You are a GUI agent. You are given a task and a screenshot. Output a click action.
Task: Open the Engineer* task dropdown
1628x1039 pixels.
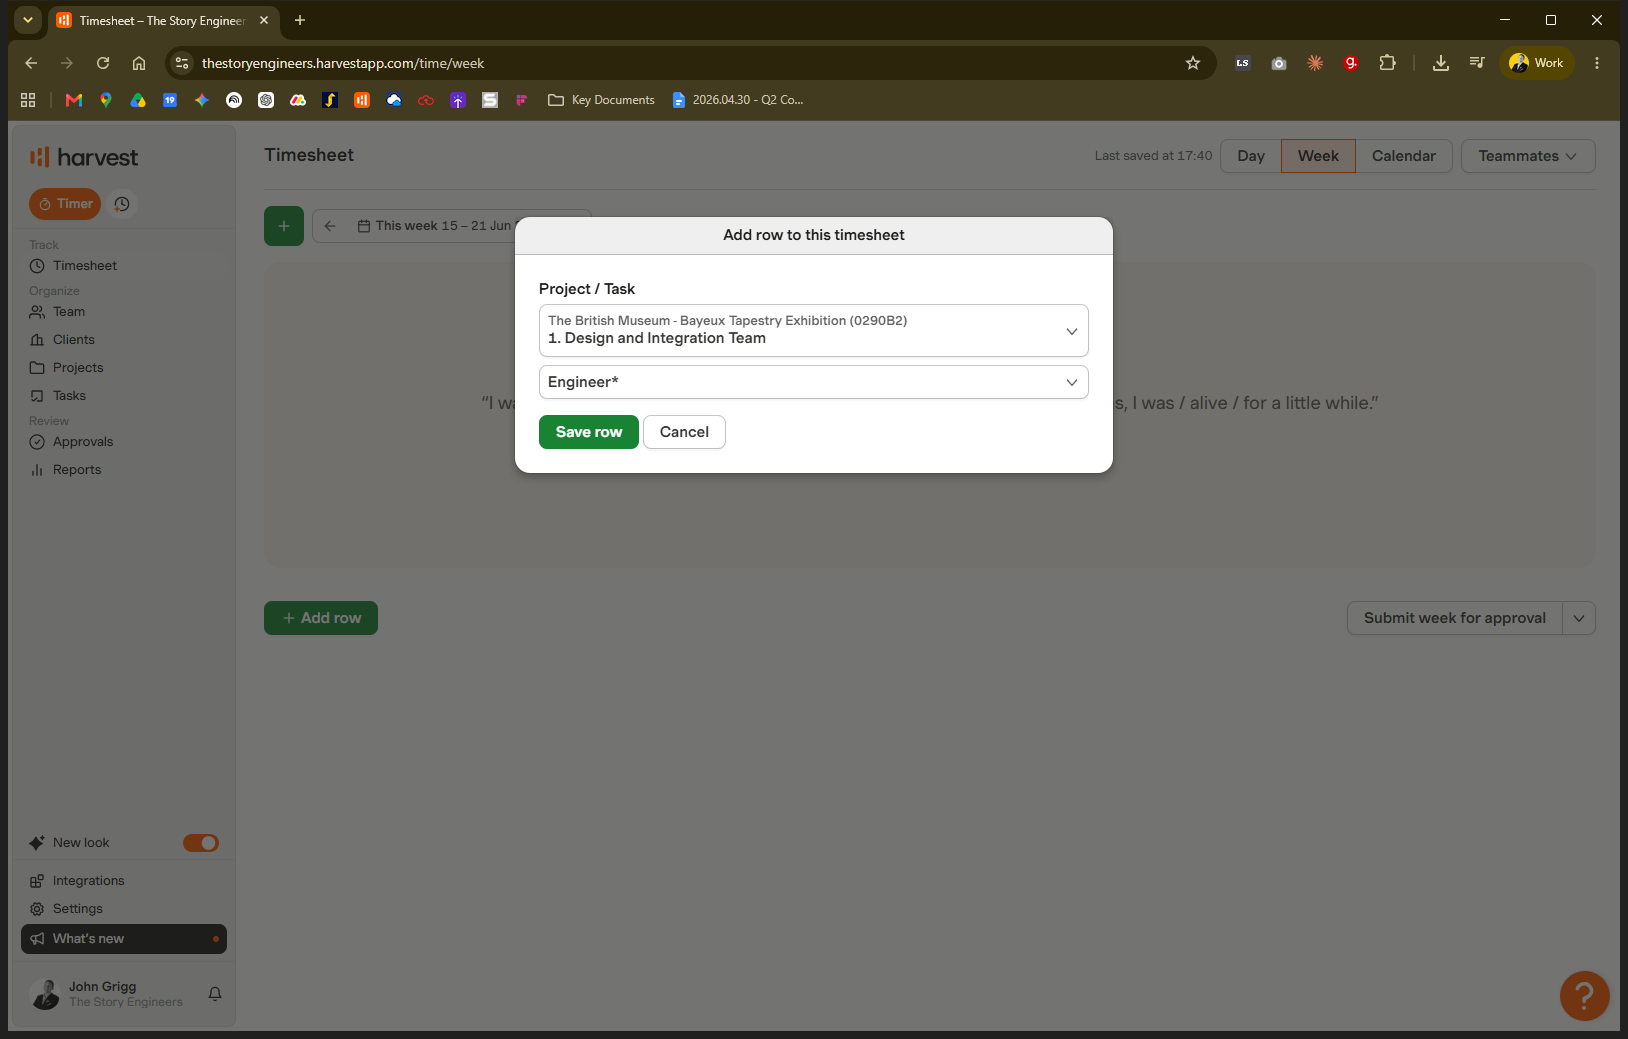pos(813,382)
